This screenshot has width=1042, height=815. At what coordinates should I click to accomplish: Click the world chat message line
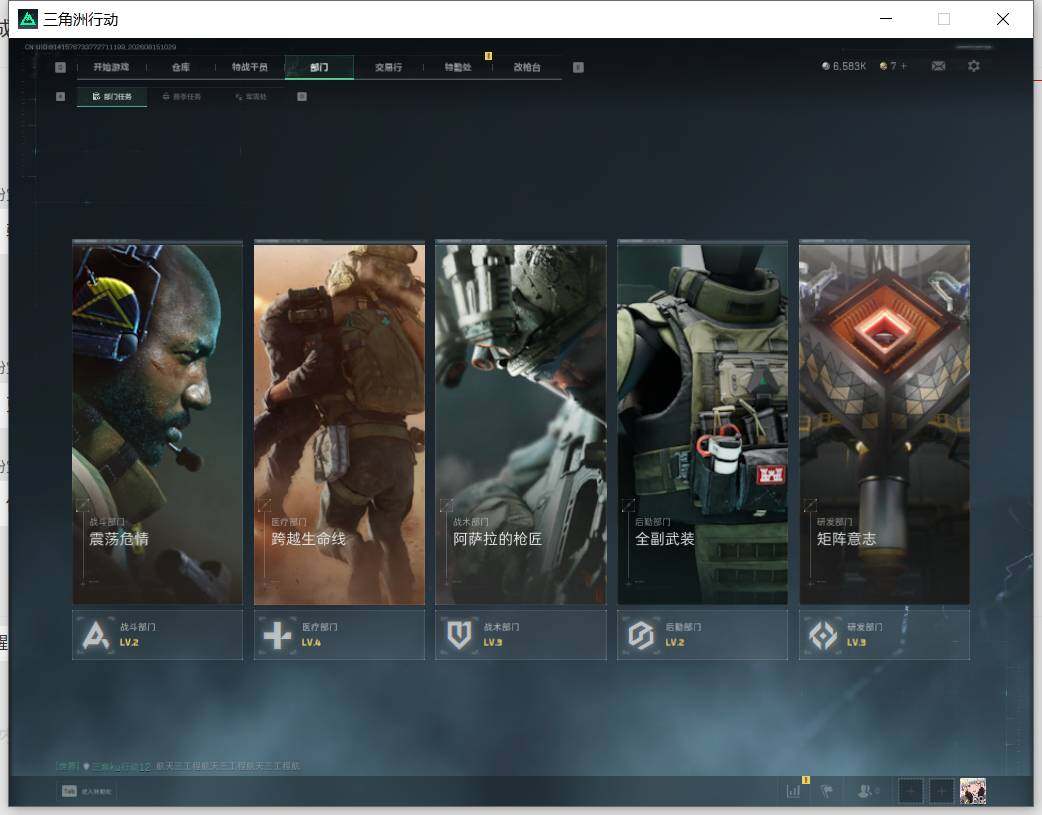pyautogui.click(x=178, y=766)
